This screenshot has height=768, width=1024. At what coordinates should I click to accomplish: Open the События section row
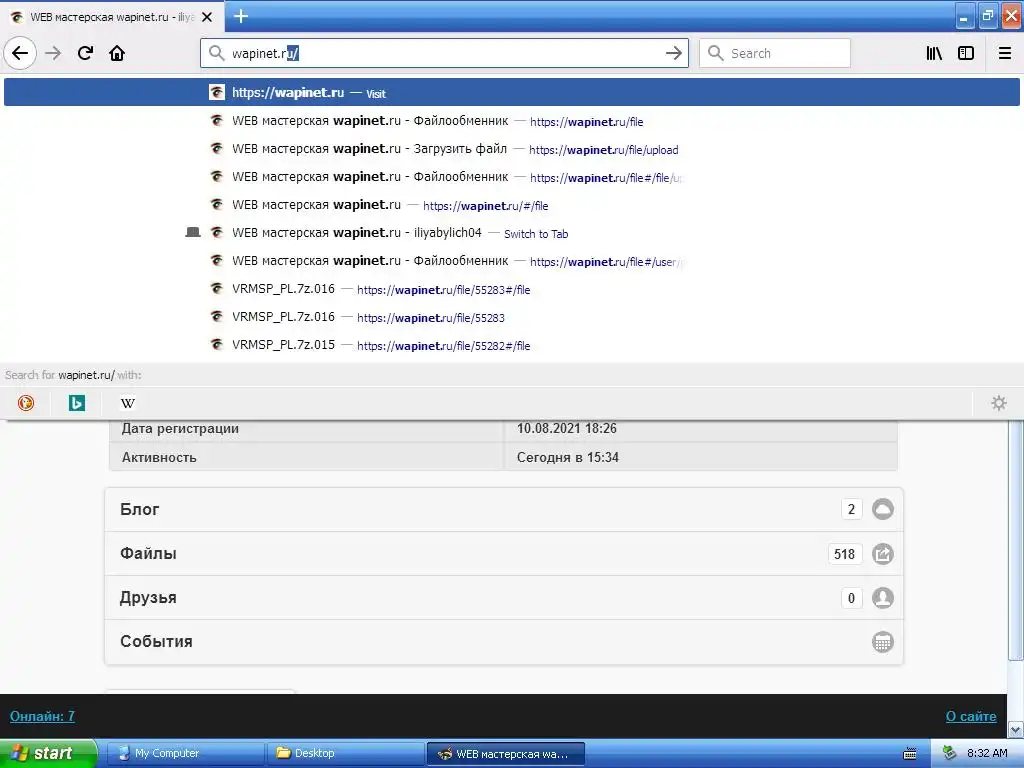pos(504,642)
